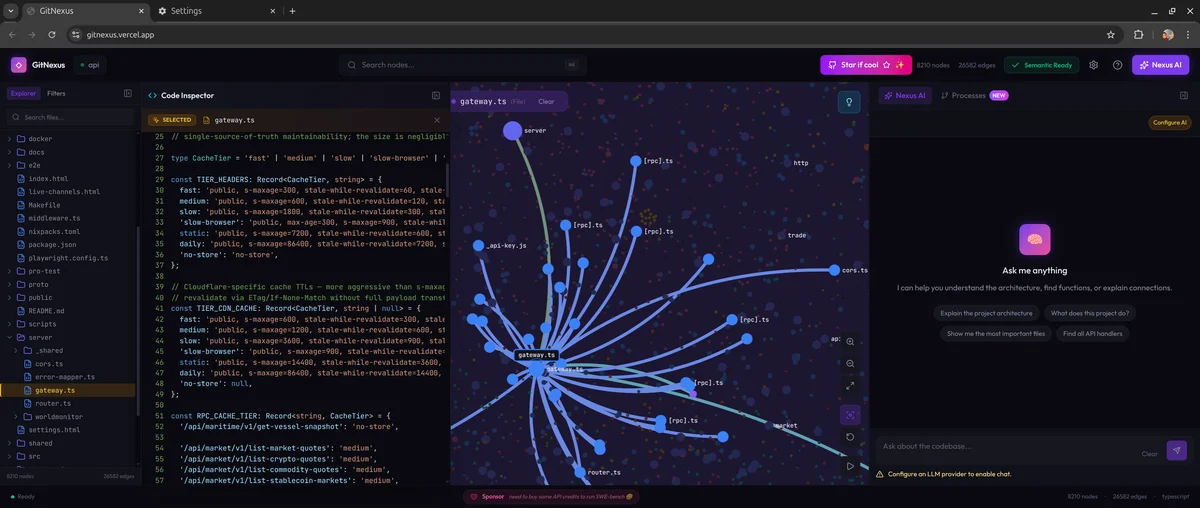This screenshot has height=508, width=1200.
Task: Click Star if cool button
Action: click(x=866, y=65)
